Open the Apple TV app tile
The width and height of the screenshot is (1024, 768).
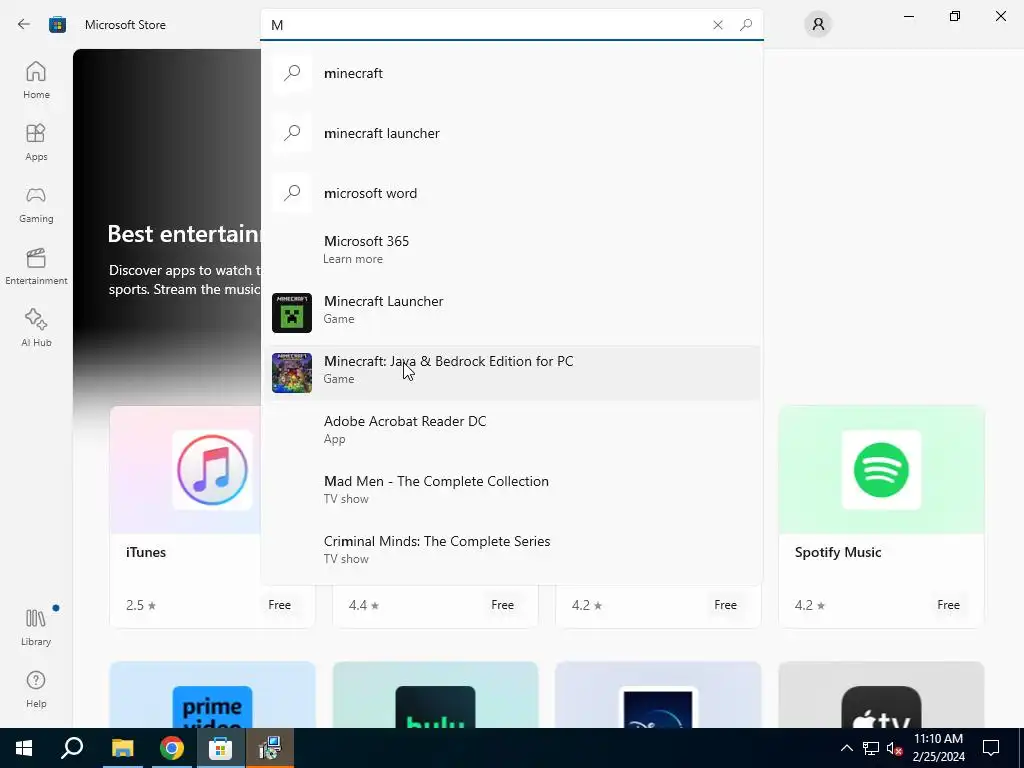tap(881, 695)
